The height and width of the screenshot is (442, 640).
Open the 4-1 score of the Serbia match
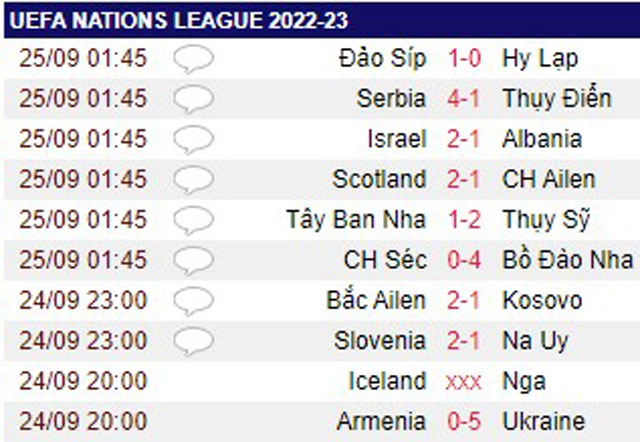point(464,98)
